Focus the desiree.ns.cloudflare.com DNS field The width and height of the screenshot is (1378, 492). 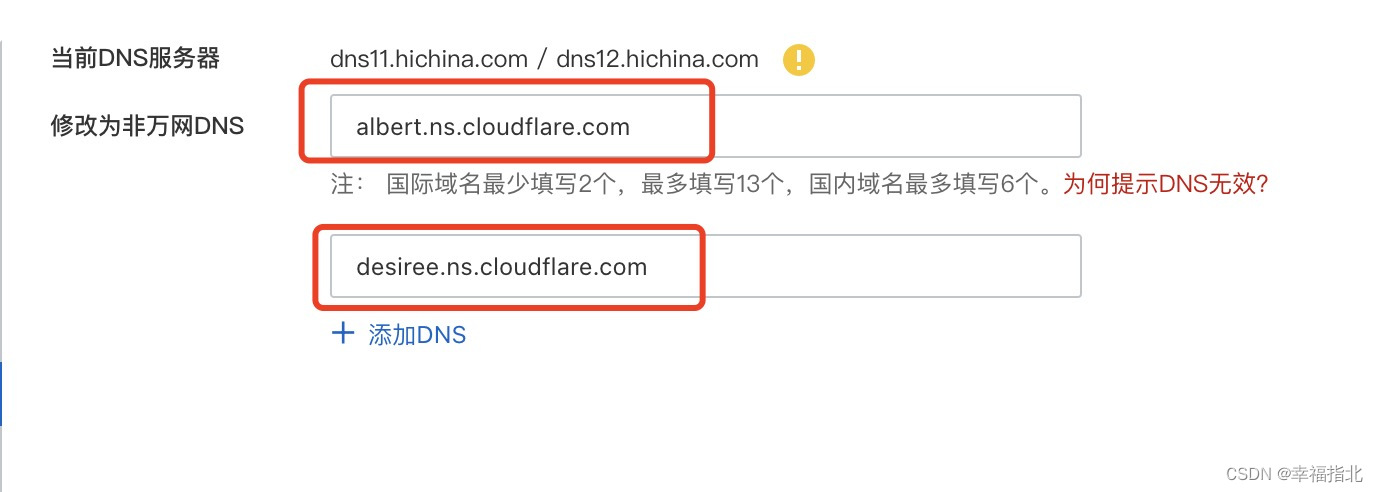coord(706,266)
